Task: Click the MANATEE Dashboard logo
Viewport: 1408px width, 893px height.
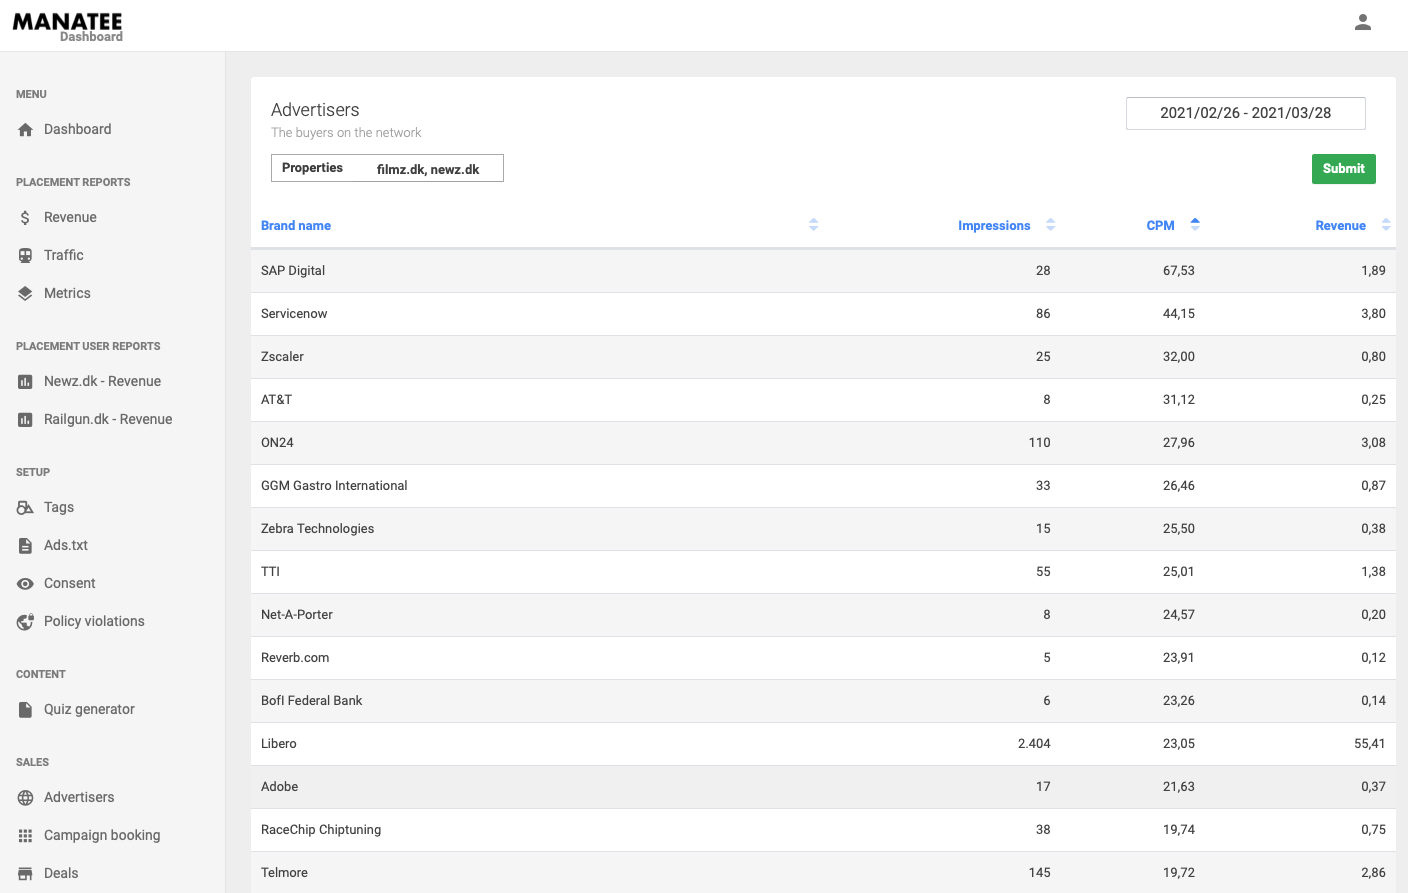Action: [x=68, y=27]
